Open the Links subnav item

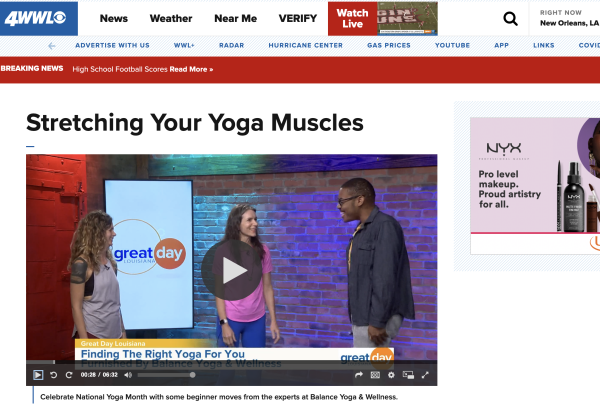(544, 45)
